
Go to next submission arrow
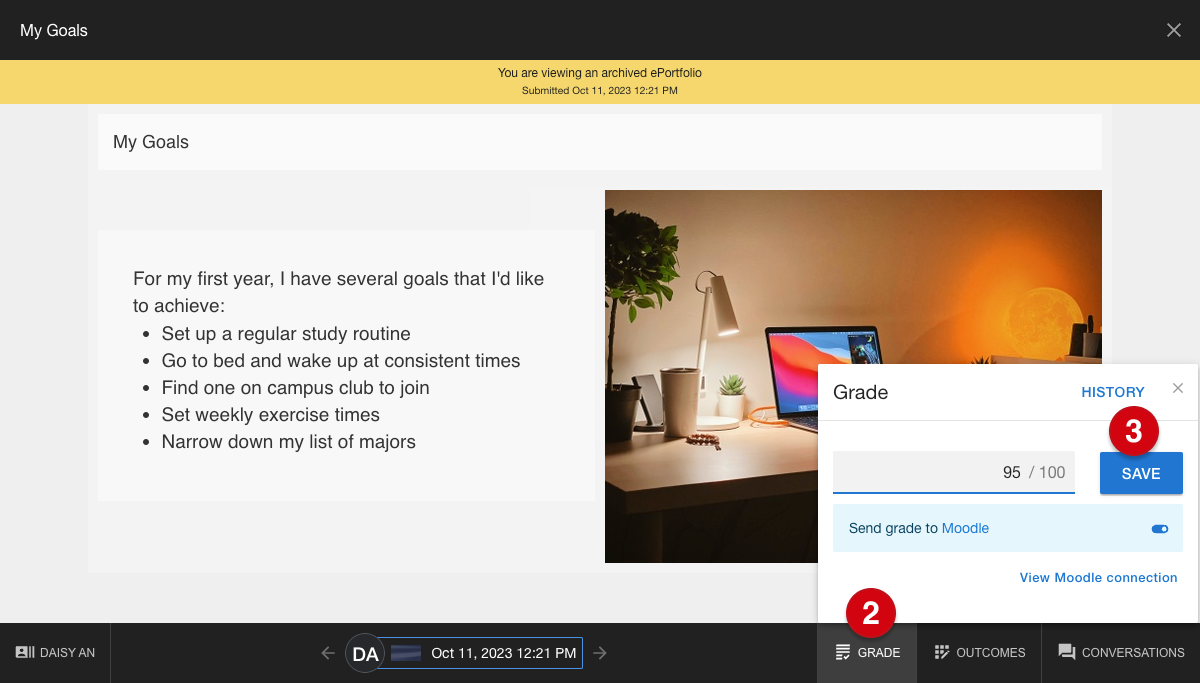coord(600,653)
